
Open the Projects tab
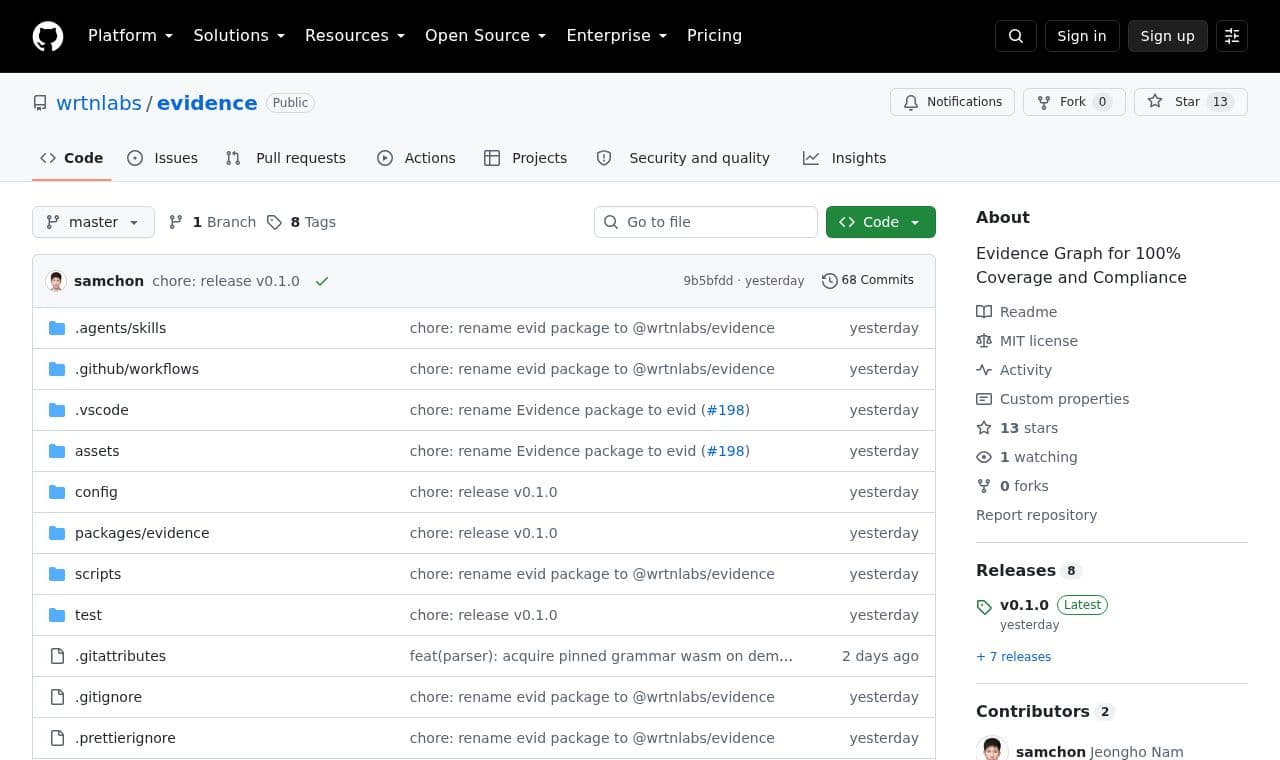(x=525, y=158)
